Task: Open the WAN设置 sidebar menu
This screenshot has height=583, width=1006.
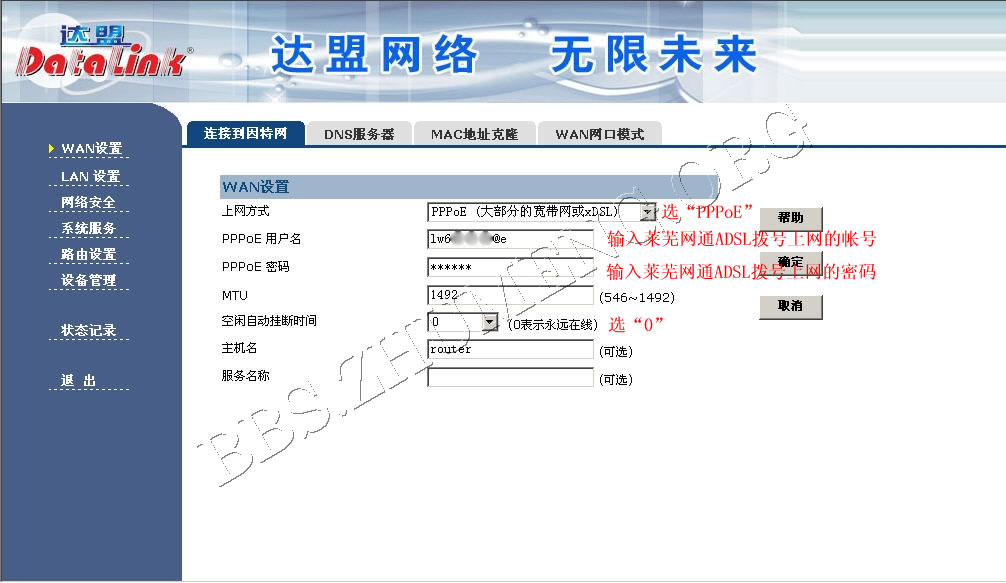Action: (91, 149)
